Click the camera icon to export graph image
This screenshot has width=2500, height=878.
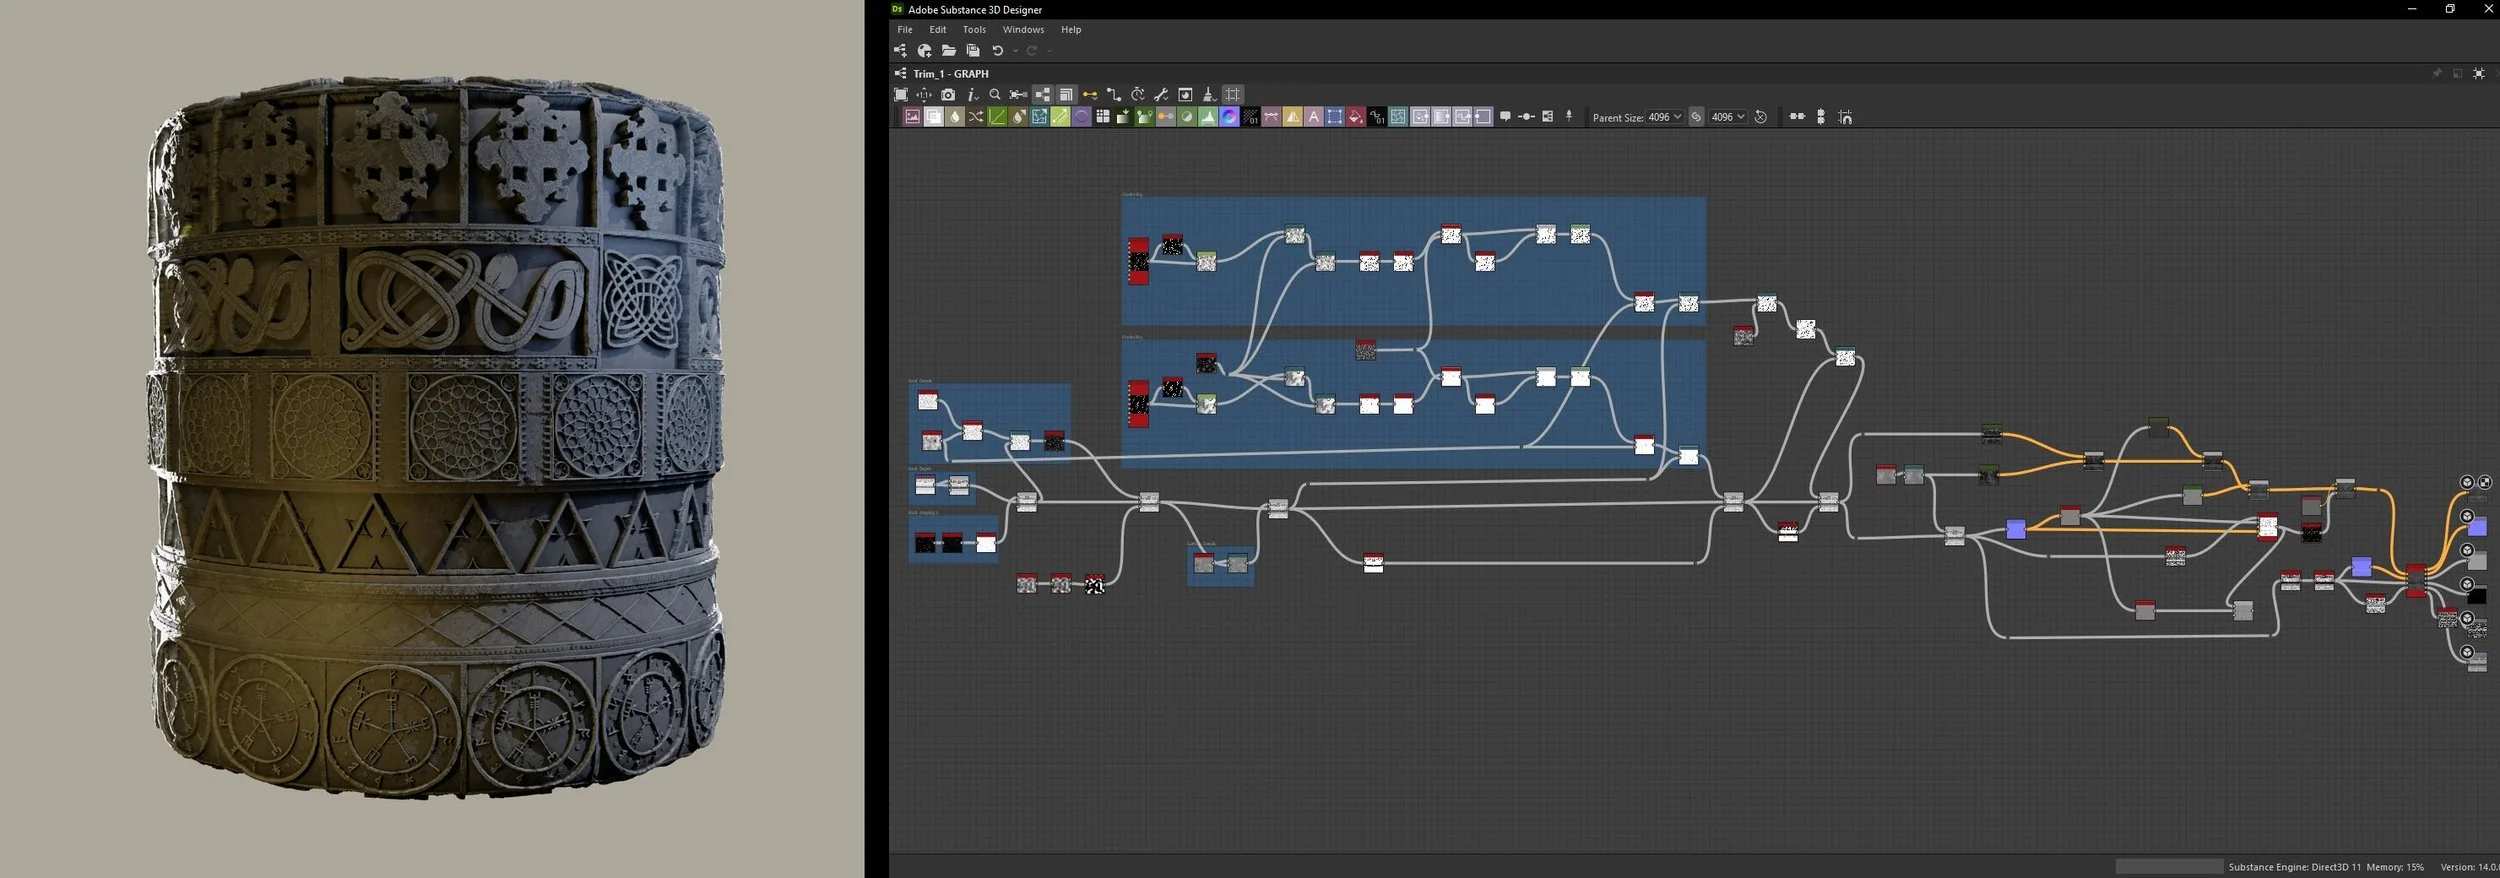[x=948, y=94]
